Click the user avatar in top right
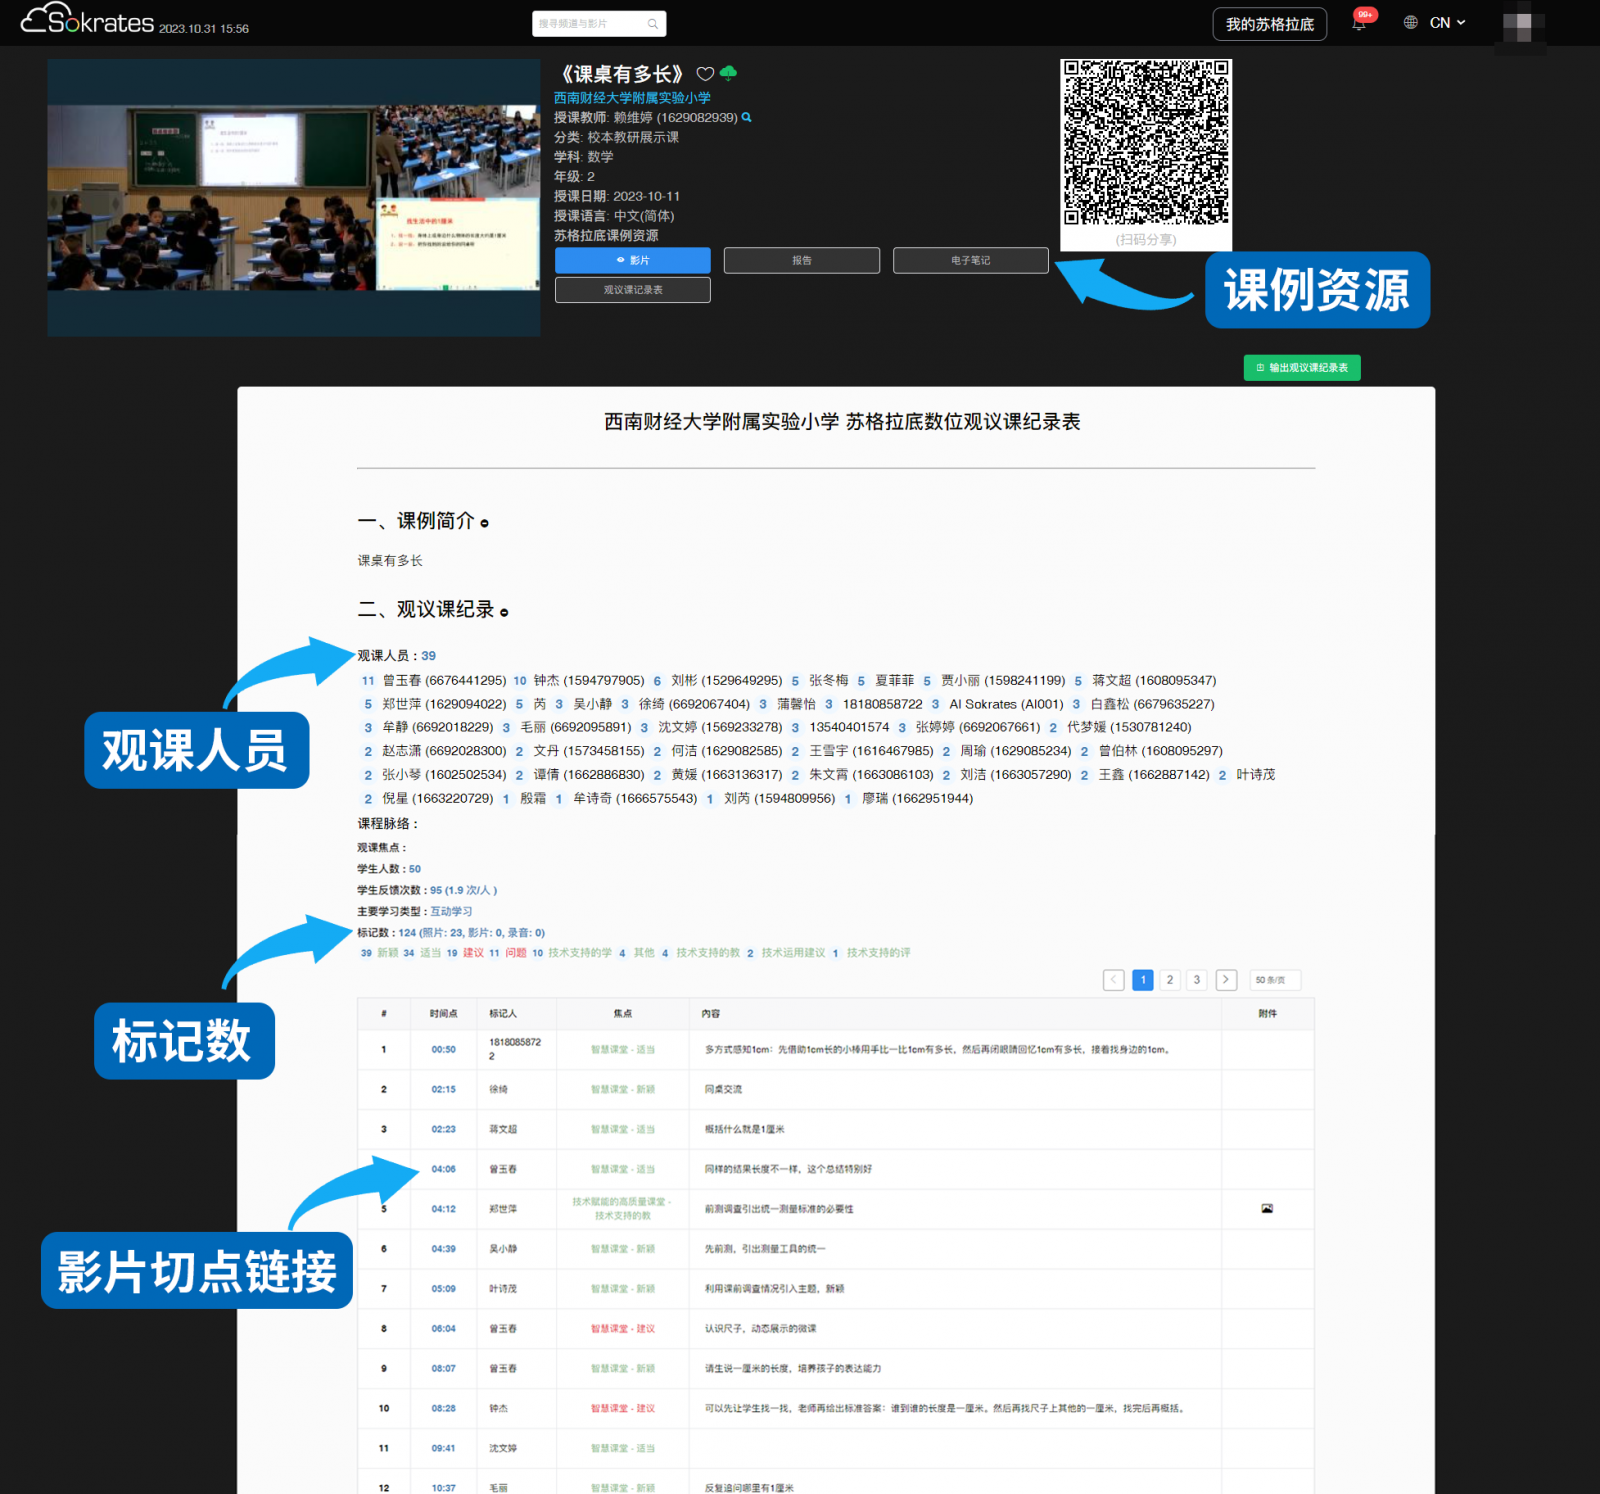 1518,23
